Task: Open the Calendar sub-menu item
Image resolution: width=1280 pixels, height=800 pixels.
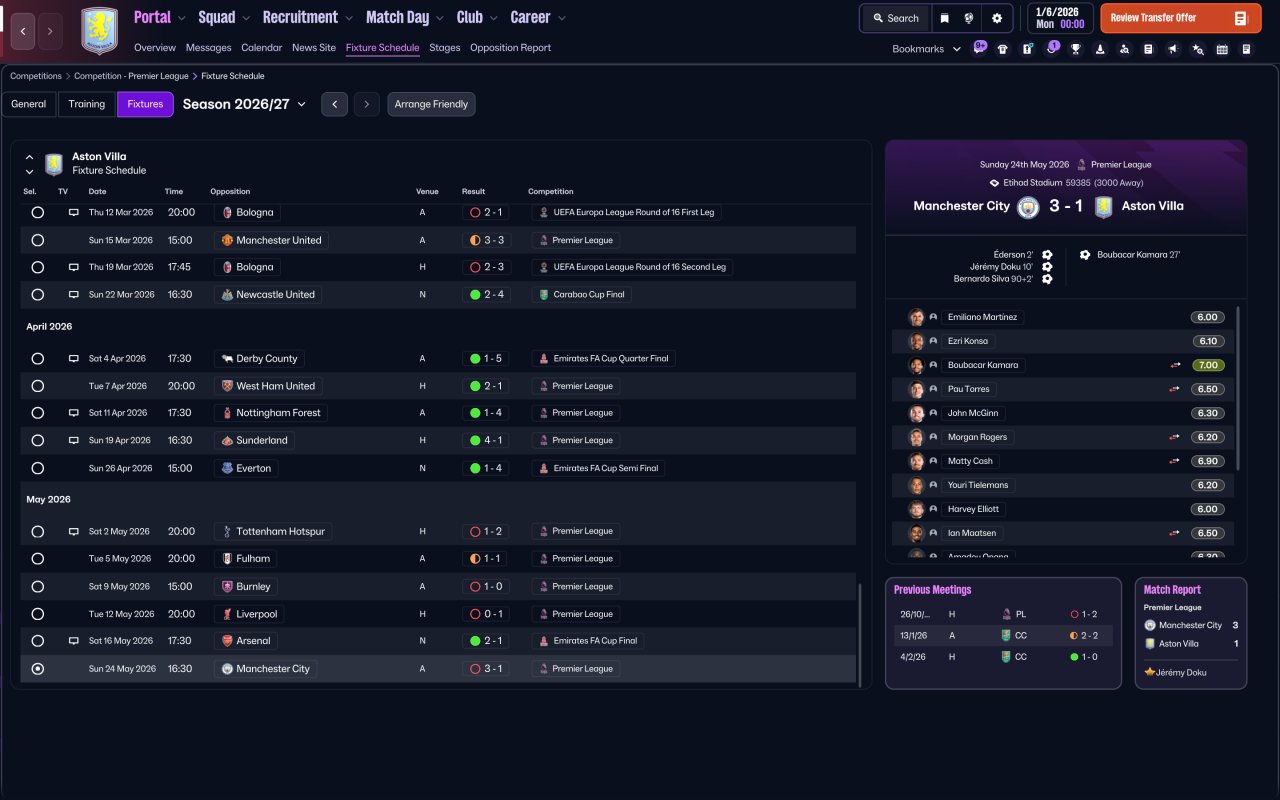Action: click(262, 48)
